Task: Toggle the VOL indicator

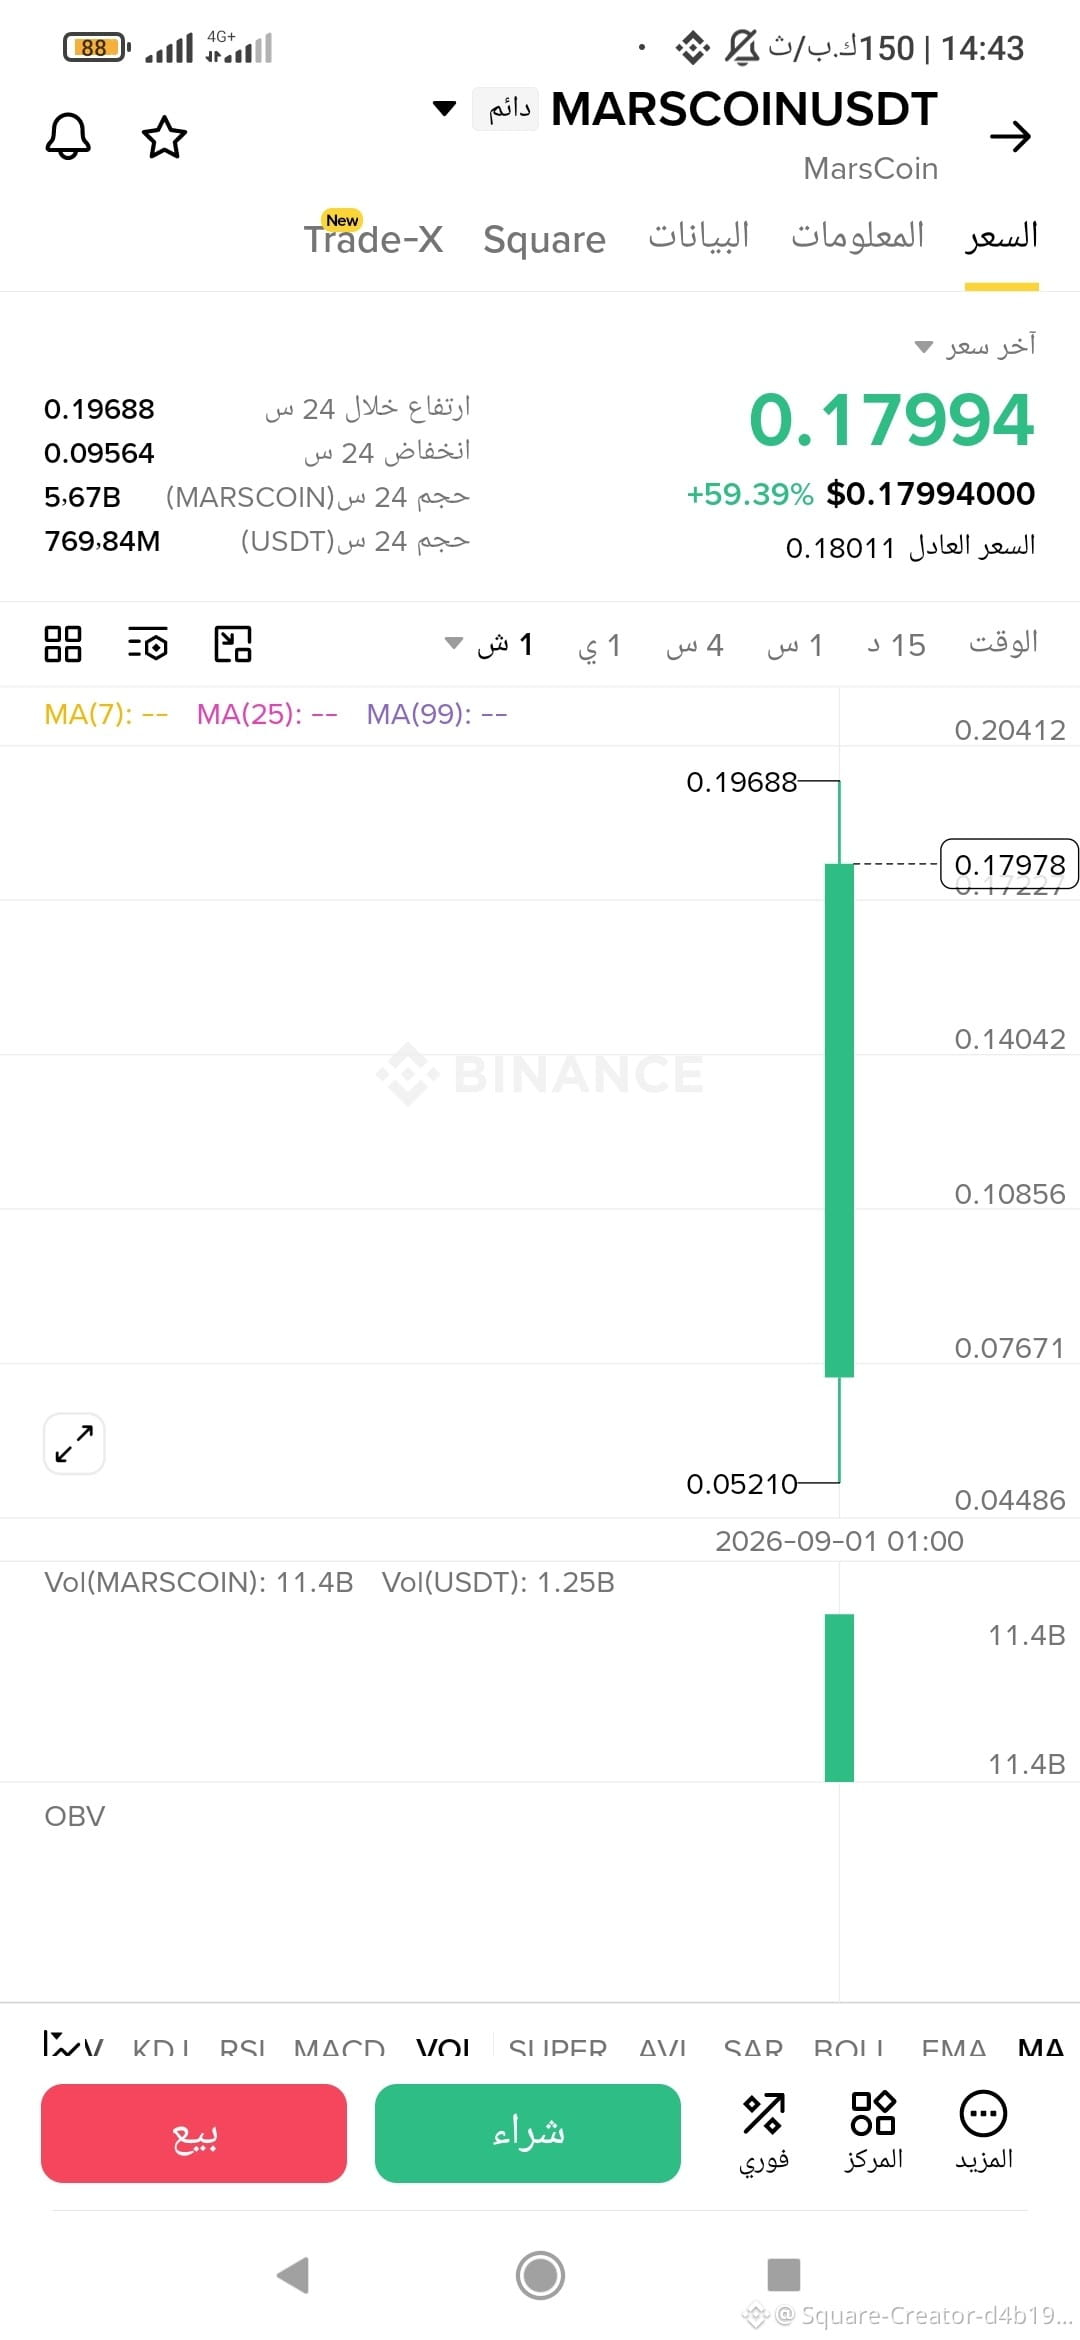Action: 444,2046
